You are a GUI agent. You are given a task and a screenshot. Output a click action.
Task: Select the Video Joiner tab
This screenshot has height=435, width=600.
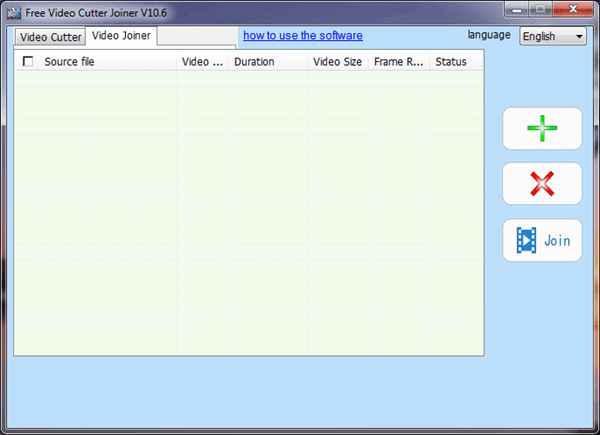[120, 36]
